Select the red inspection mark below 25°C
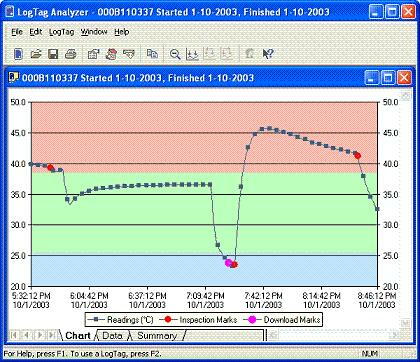The height and width of the screenshot is (362, 420). pos(234,265)
